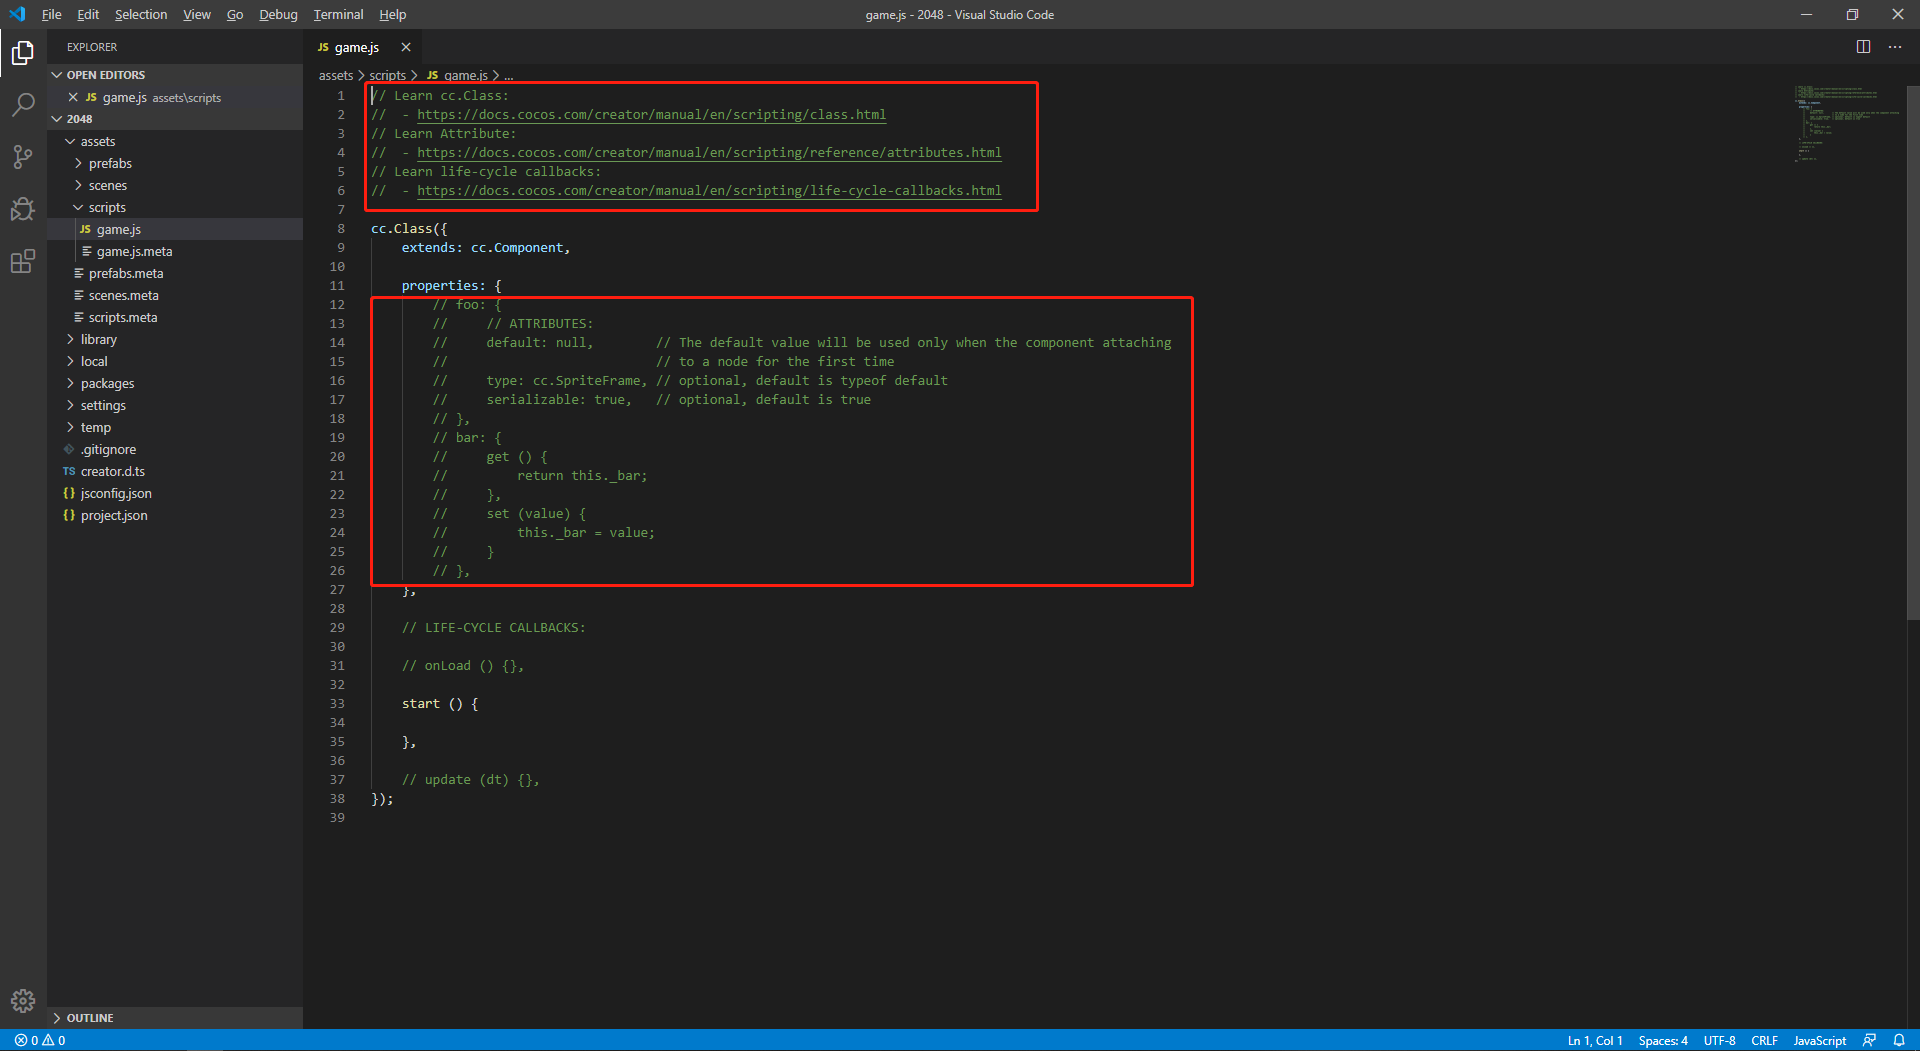
Task: Open the class.html documentation link
Action: coord(651,114)
